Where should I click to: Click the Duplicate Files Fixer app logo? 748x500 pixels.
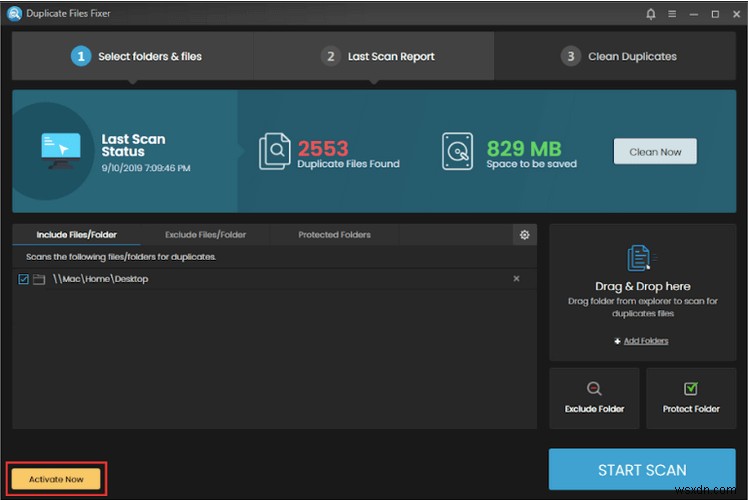point(14,15)
